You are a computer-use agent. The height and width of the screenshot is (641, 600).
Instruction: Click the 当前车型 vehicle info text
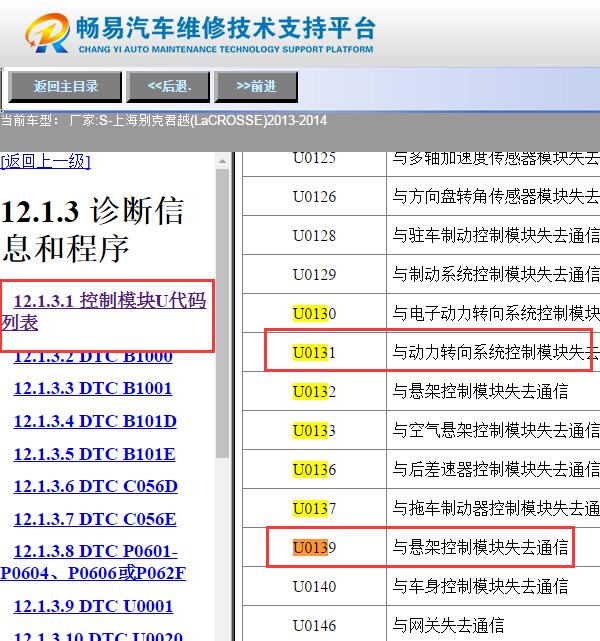coord(163,121)
